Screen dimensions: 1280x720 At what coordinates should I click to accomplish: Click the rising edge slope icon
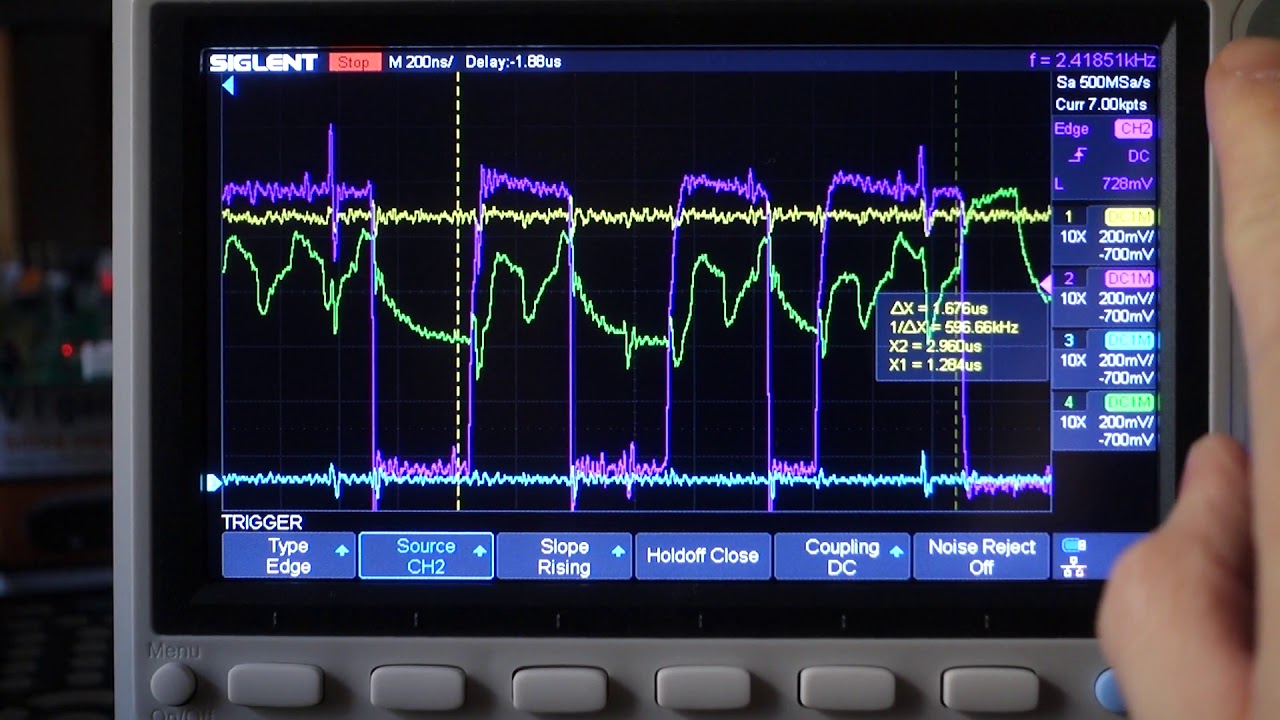pos(1078,156)
